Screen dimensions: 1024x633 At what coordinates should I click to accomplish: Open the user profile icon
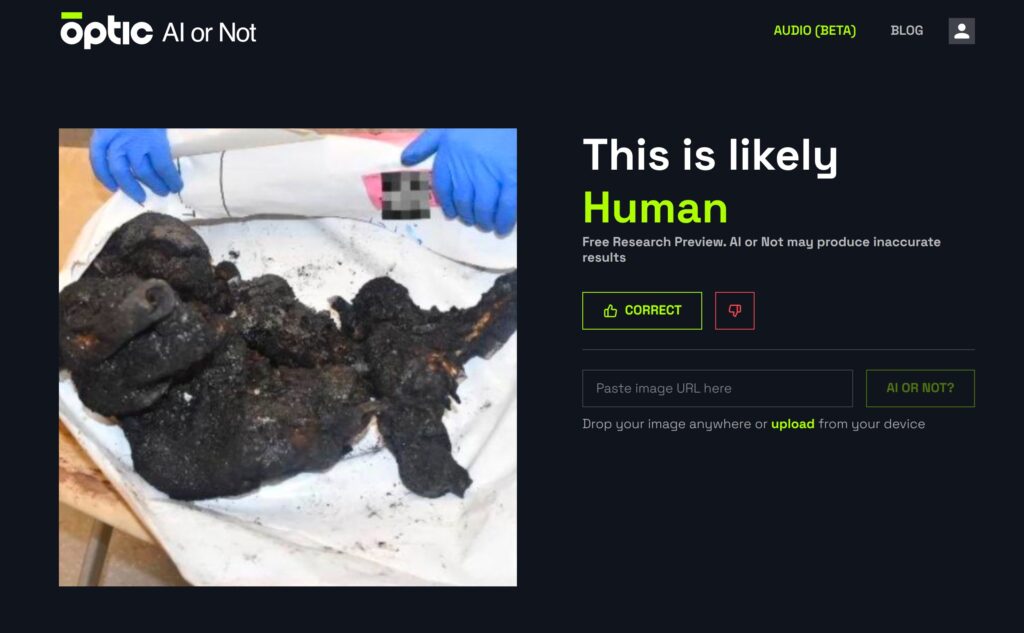tap(961, 31)
